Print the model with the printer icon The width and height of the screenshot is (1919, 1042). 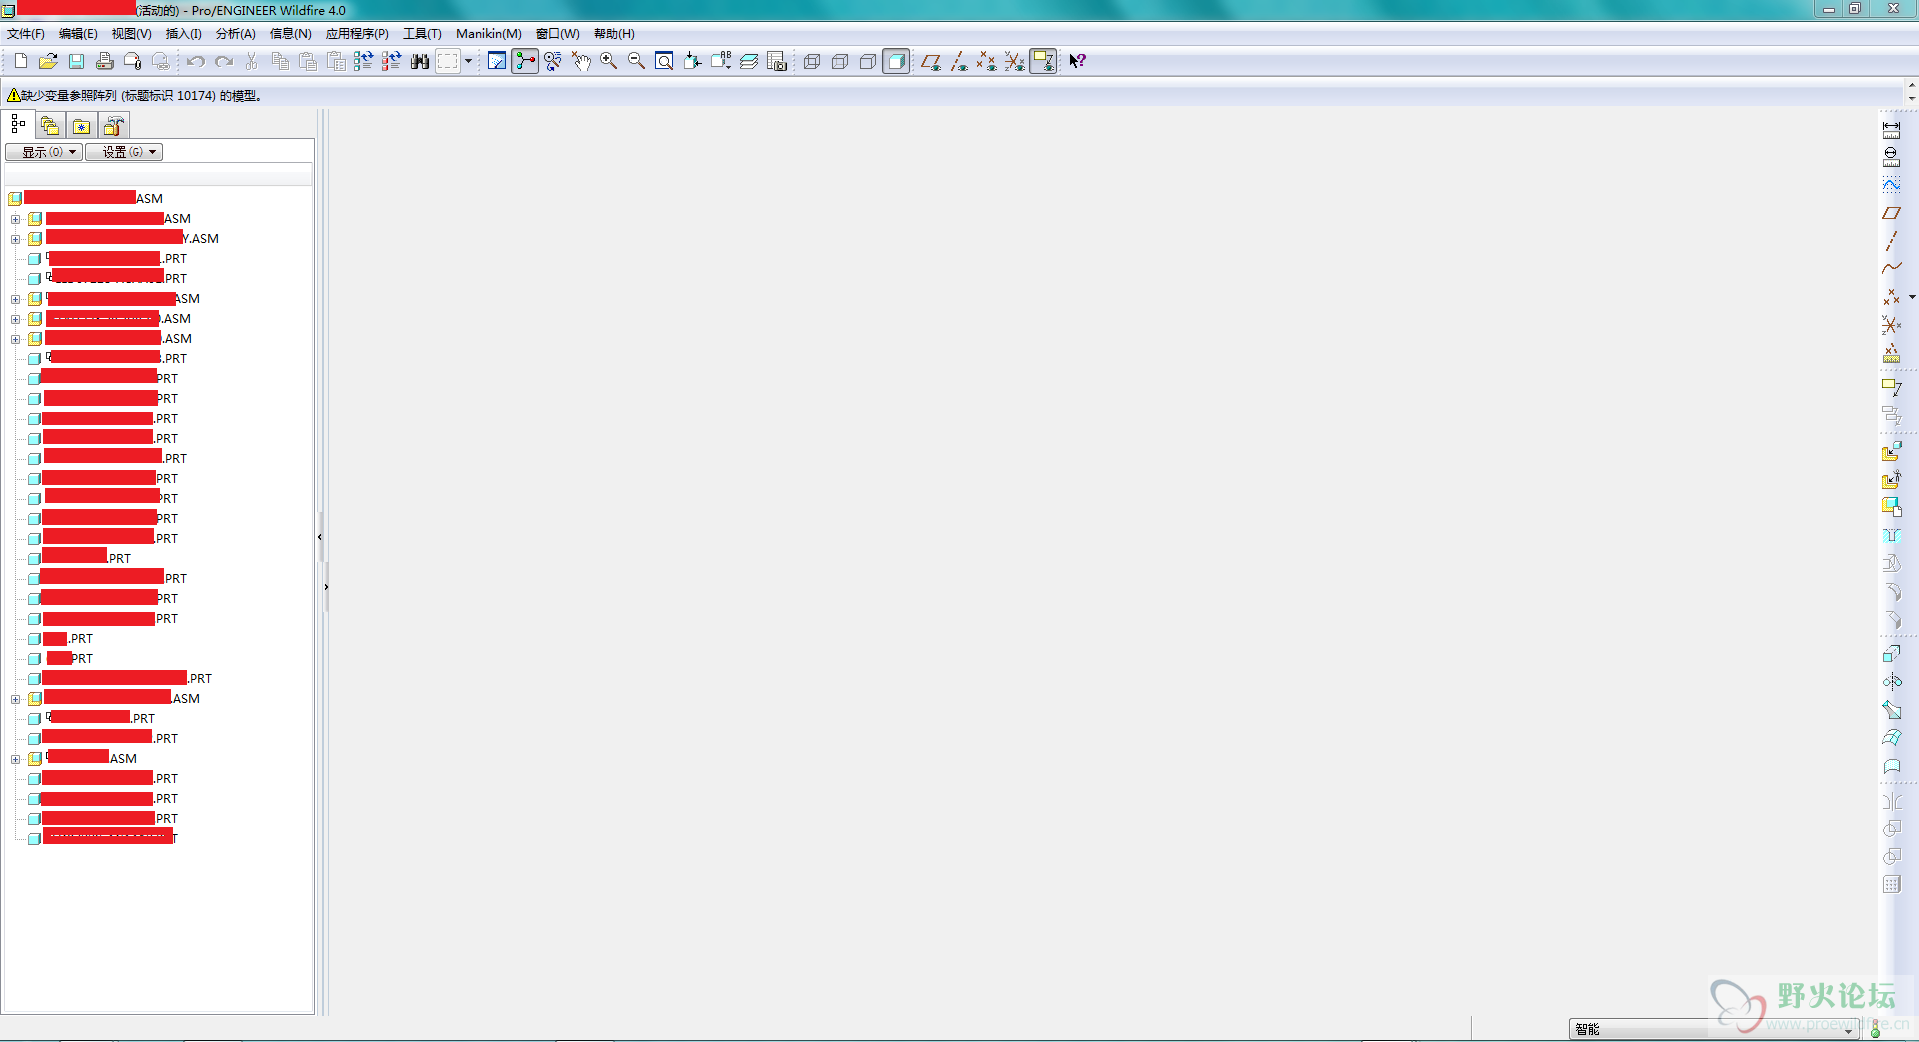point(104,61)
